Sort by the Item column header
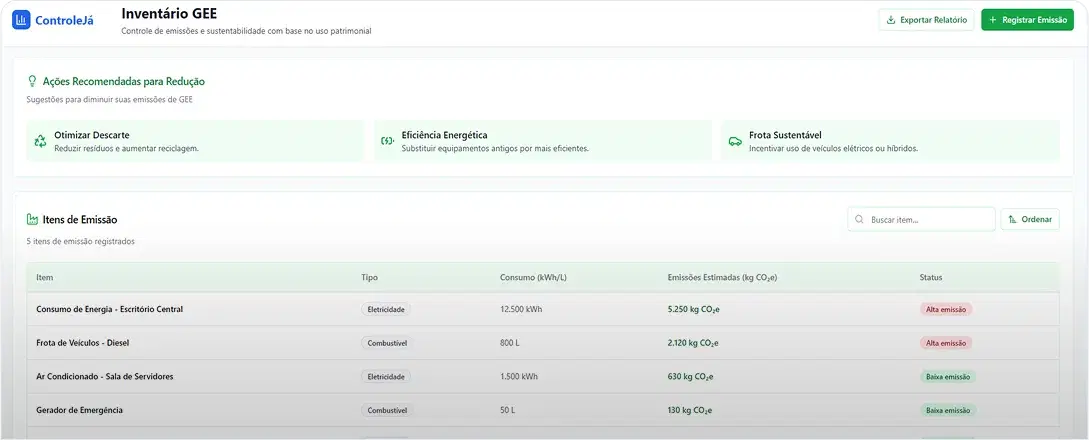The image size is (1089, 440). [45, 277]
